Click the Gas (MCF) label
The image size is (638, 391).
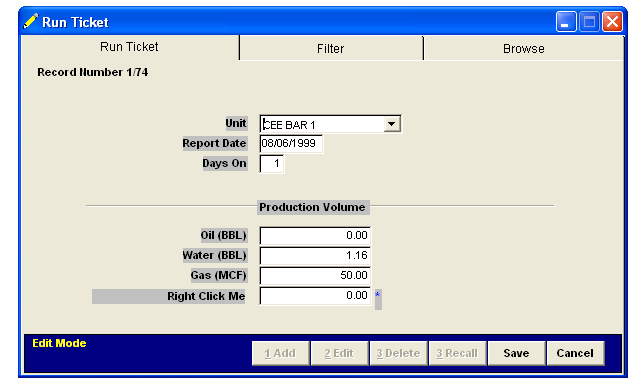coord(219,275)
